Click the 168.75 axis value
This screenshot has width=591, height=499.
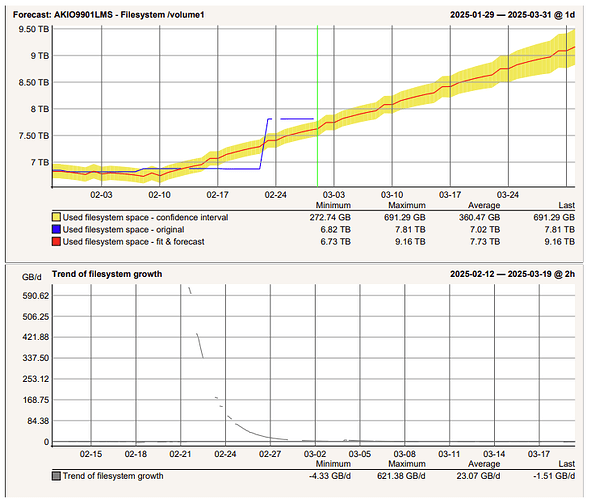[x=36, y=400]
